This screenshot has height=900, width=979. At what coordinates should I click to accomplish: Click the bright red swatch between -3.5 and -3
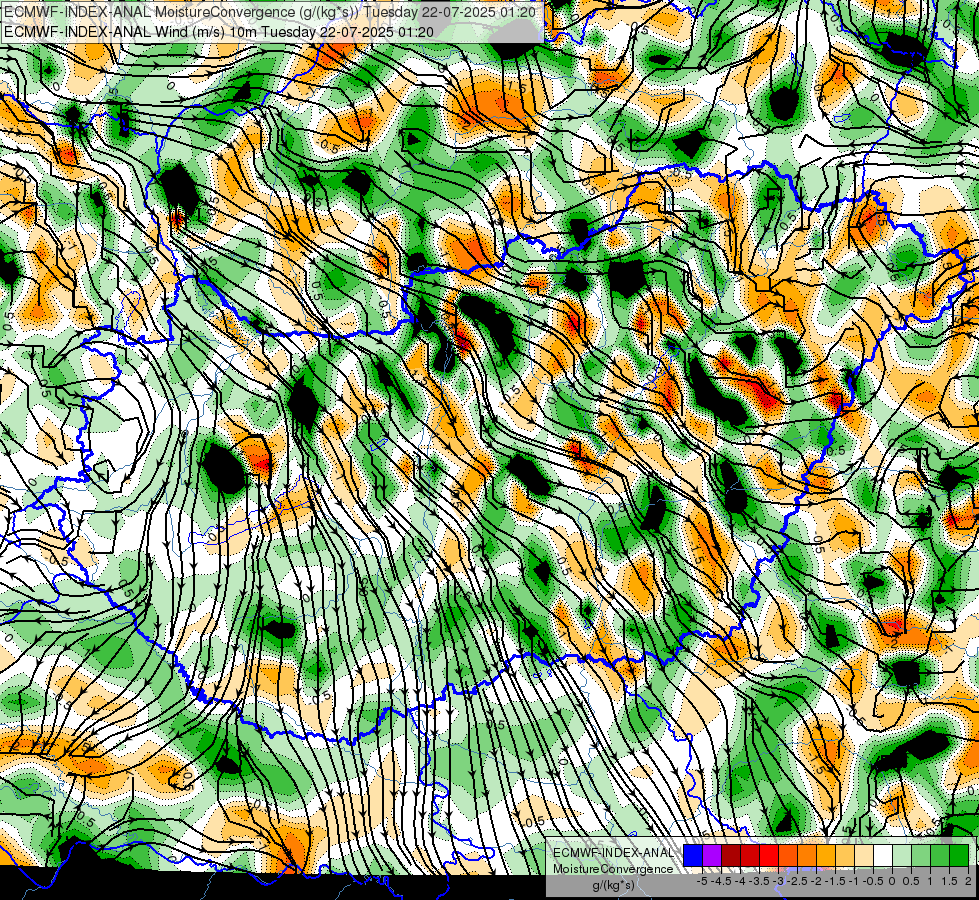[769, 855]
